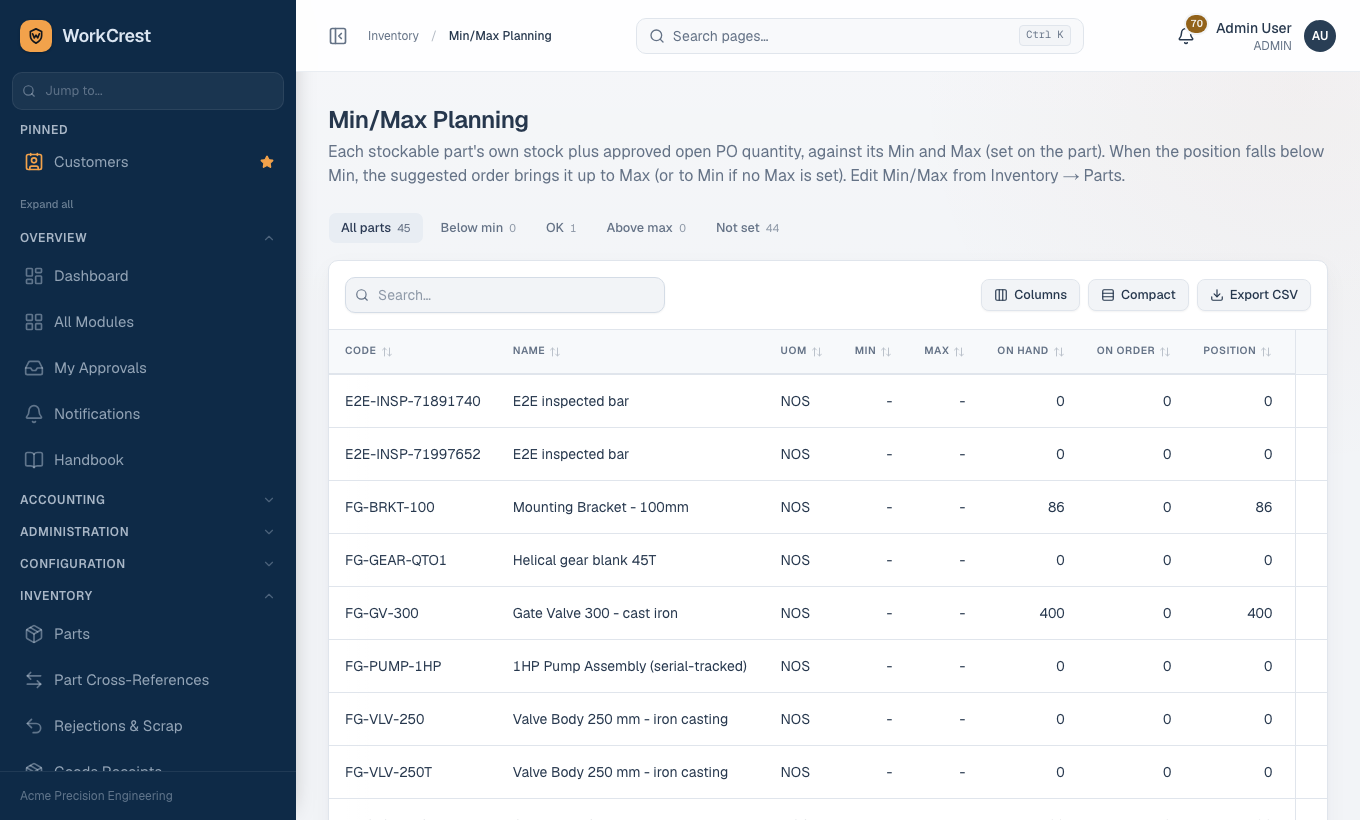Screen dimensions: 1360x820
Task: Click the Expand all link
Action: 47,204
